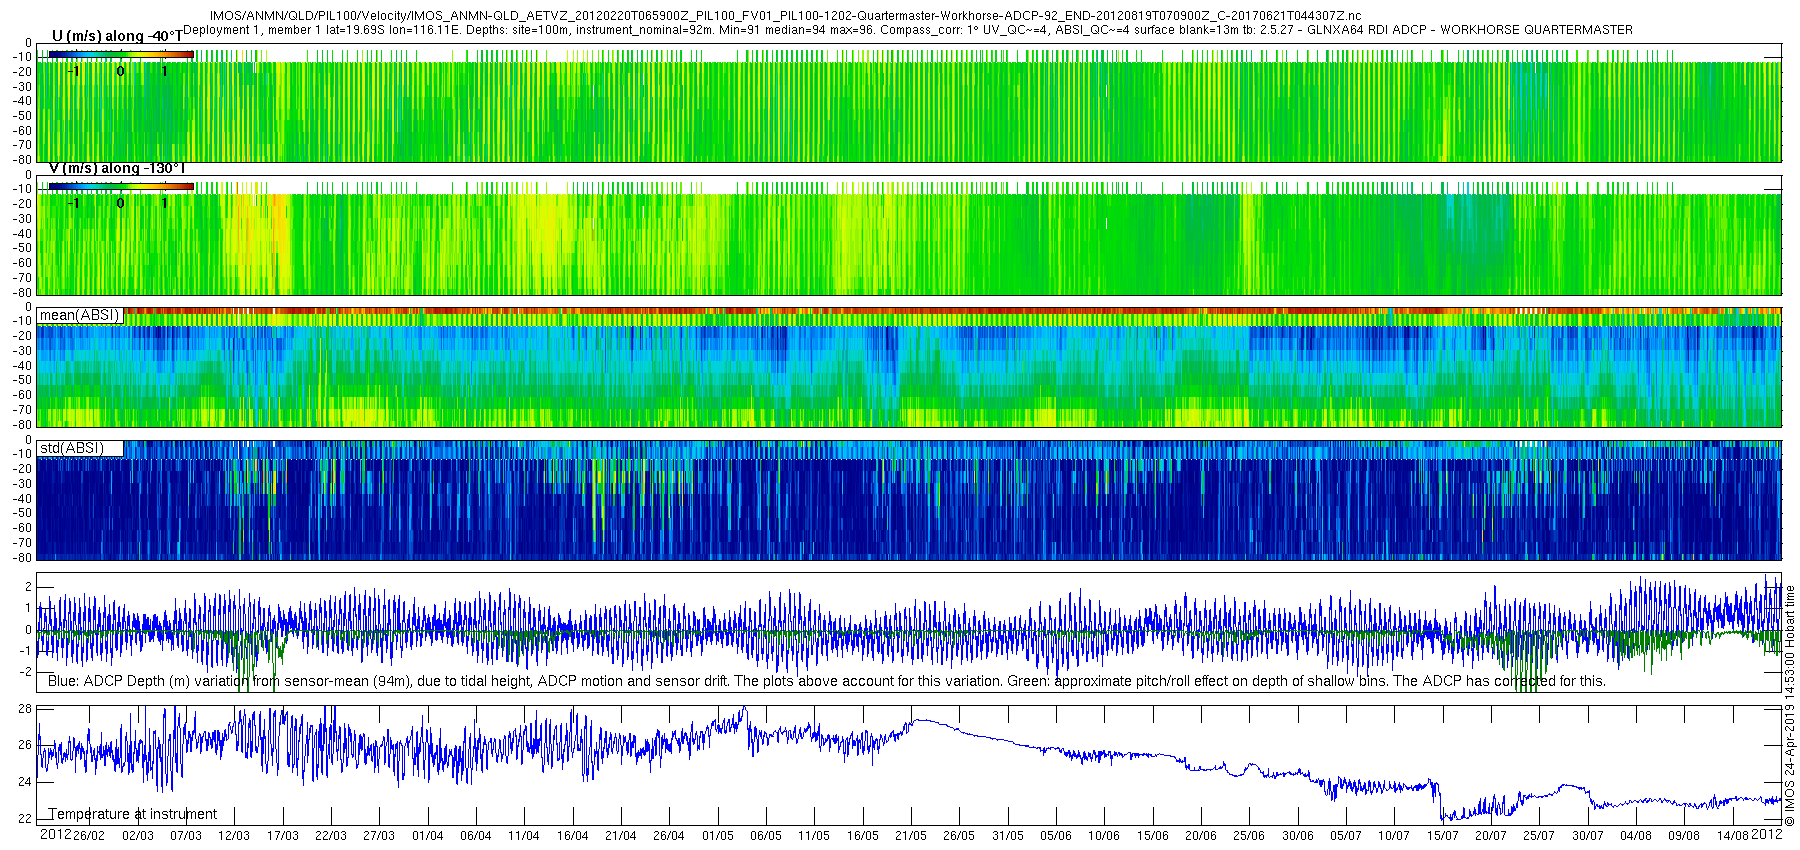Click the instrument temperature line plot
This screenshot has height=850, width=1800.
point(909,765)
